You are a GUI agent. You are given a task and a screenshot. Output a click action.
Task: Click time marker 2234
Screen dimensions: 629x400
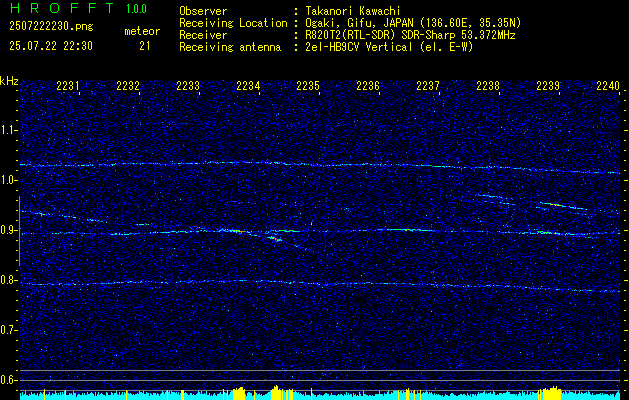(248, 86)
